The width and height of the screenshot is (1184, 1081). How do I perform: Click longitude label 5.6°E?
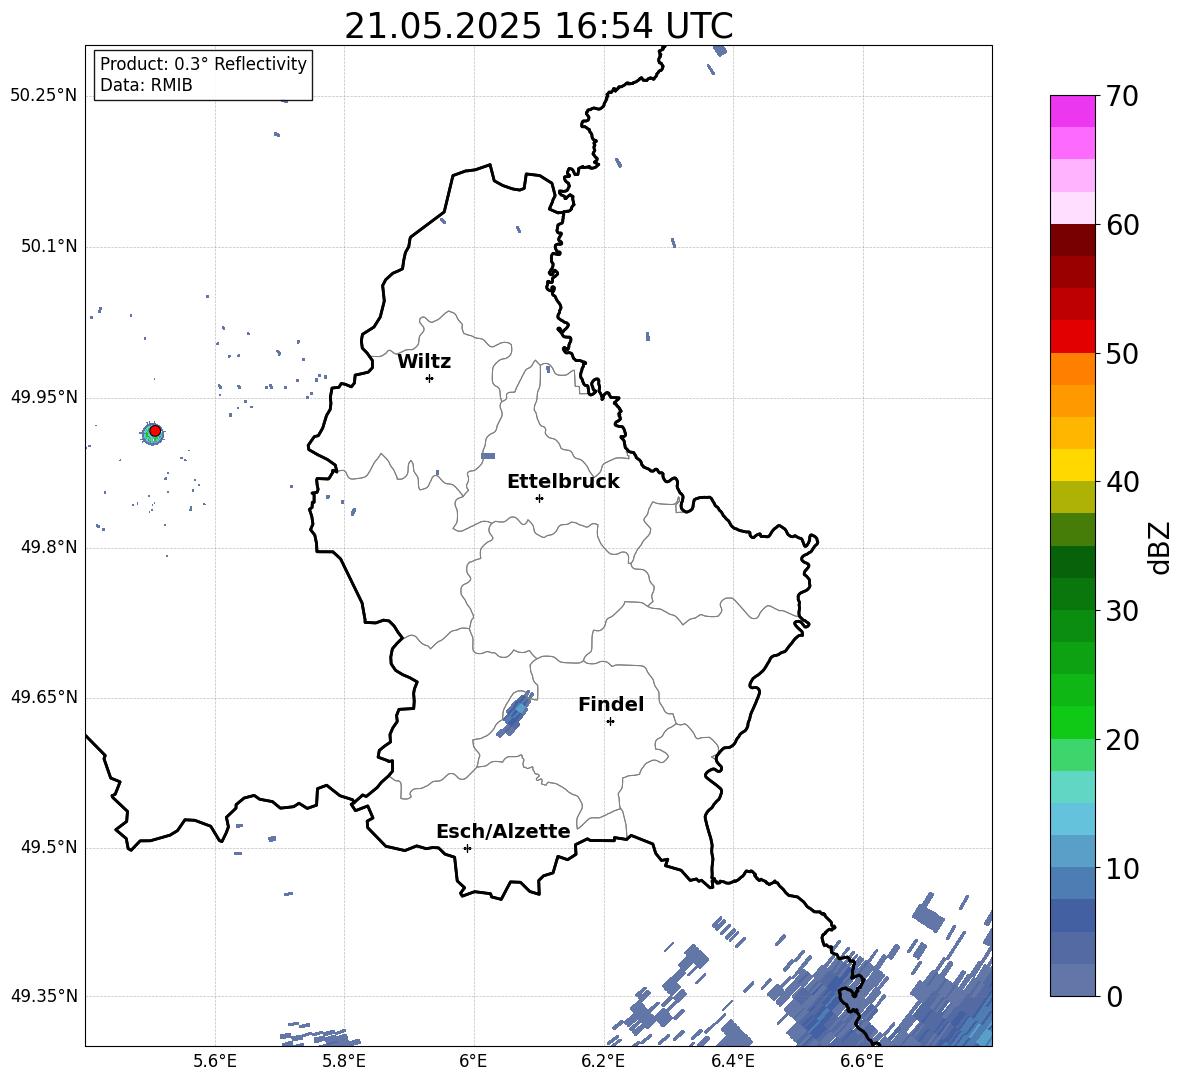(215, 1062)
